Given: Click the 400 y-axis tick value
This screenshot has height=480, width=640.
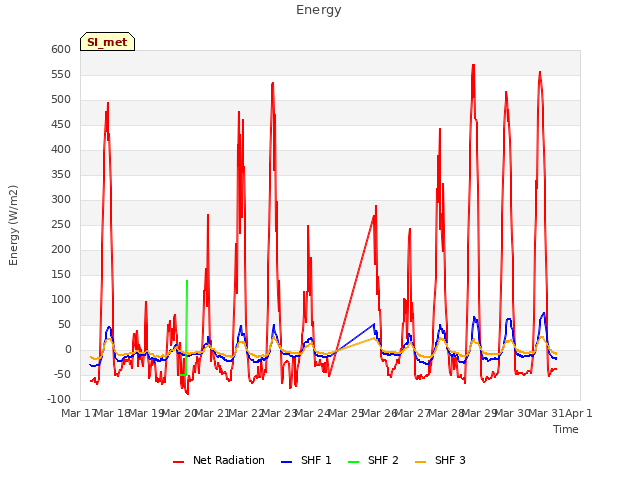Looking at the screenshot, I should pyautogui.click(x=61, y=149).
